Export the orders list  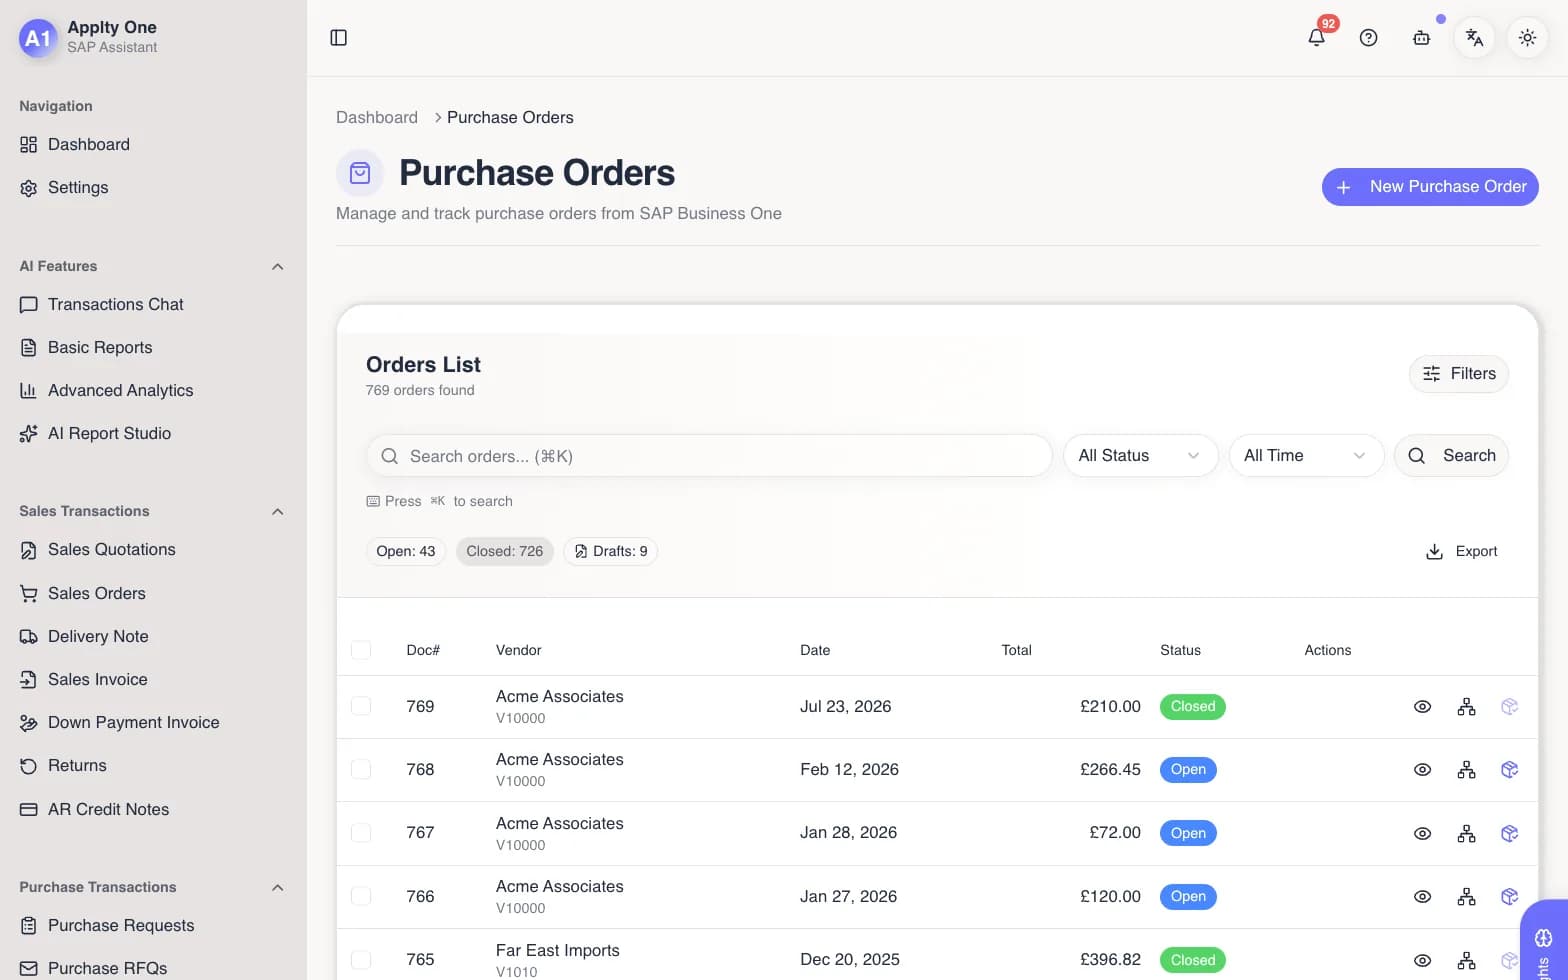point(1461,552)
